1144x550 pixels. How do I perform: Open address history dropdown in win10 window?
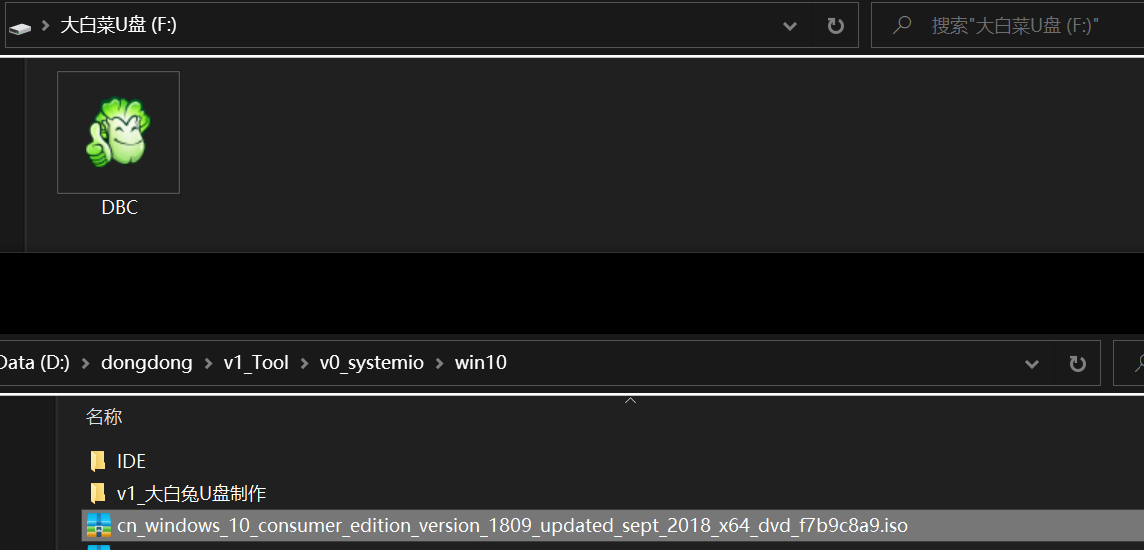pos(1032,363)
